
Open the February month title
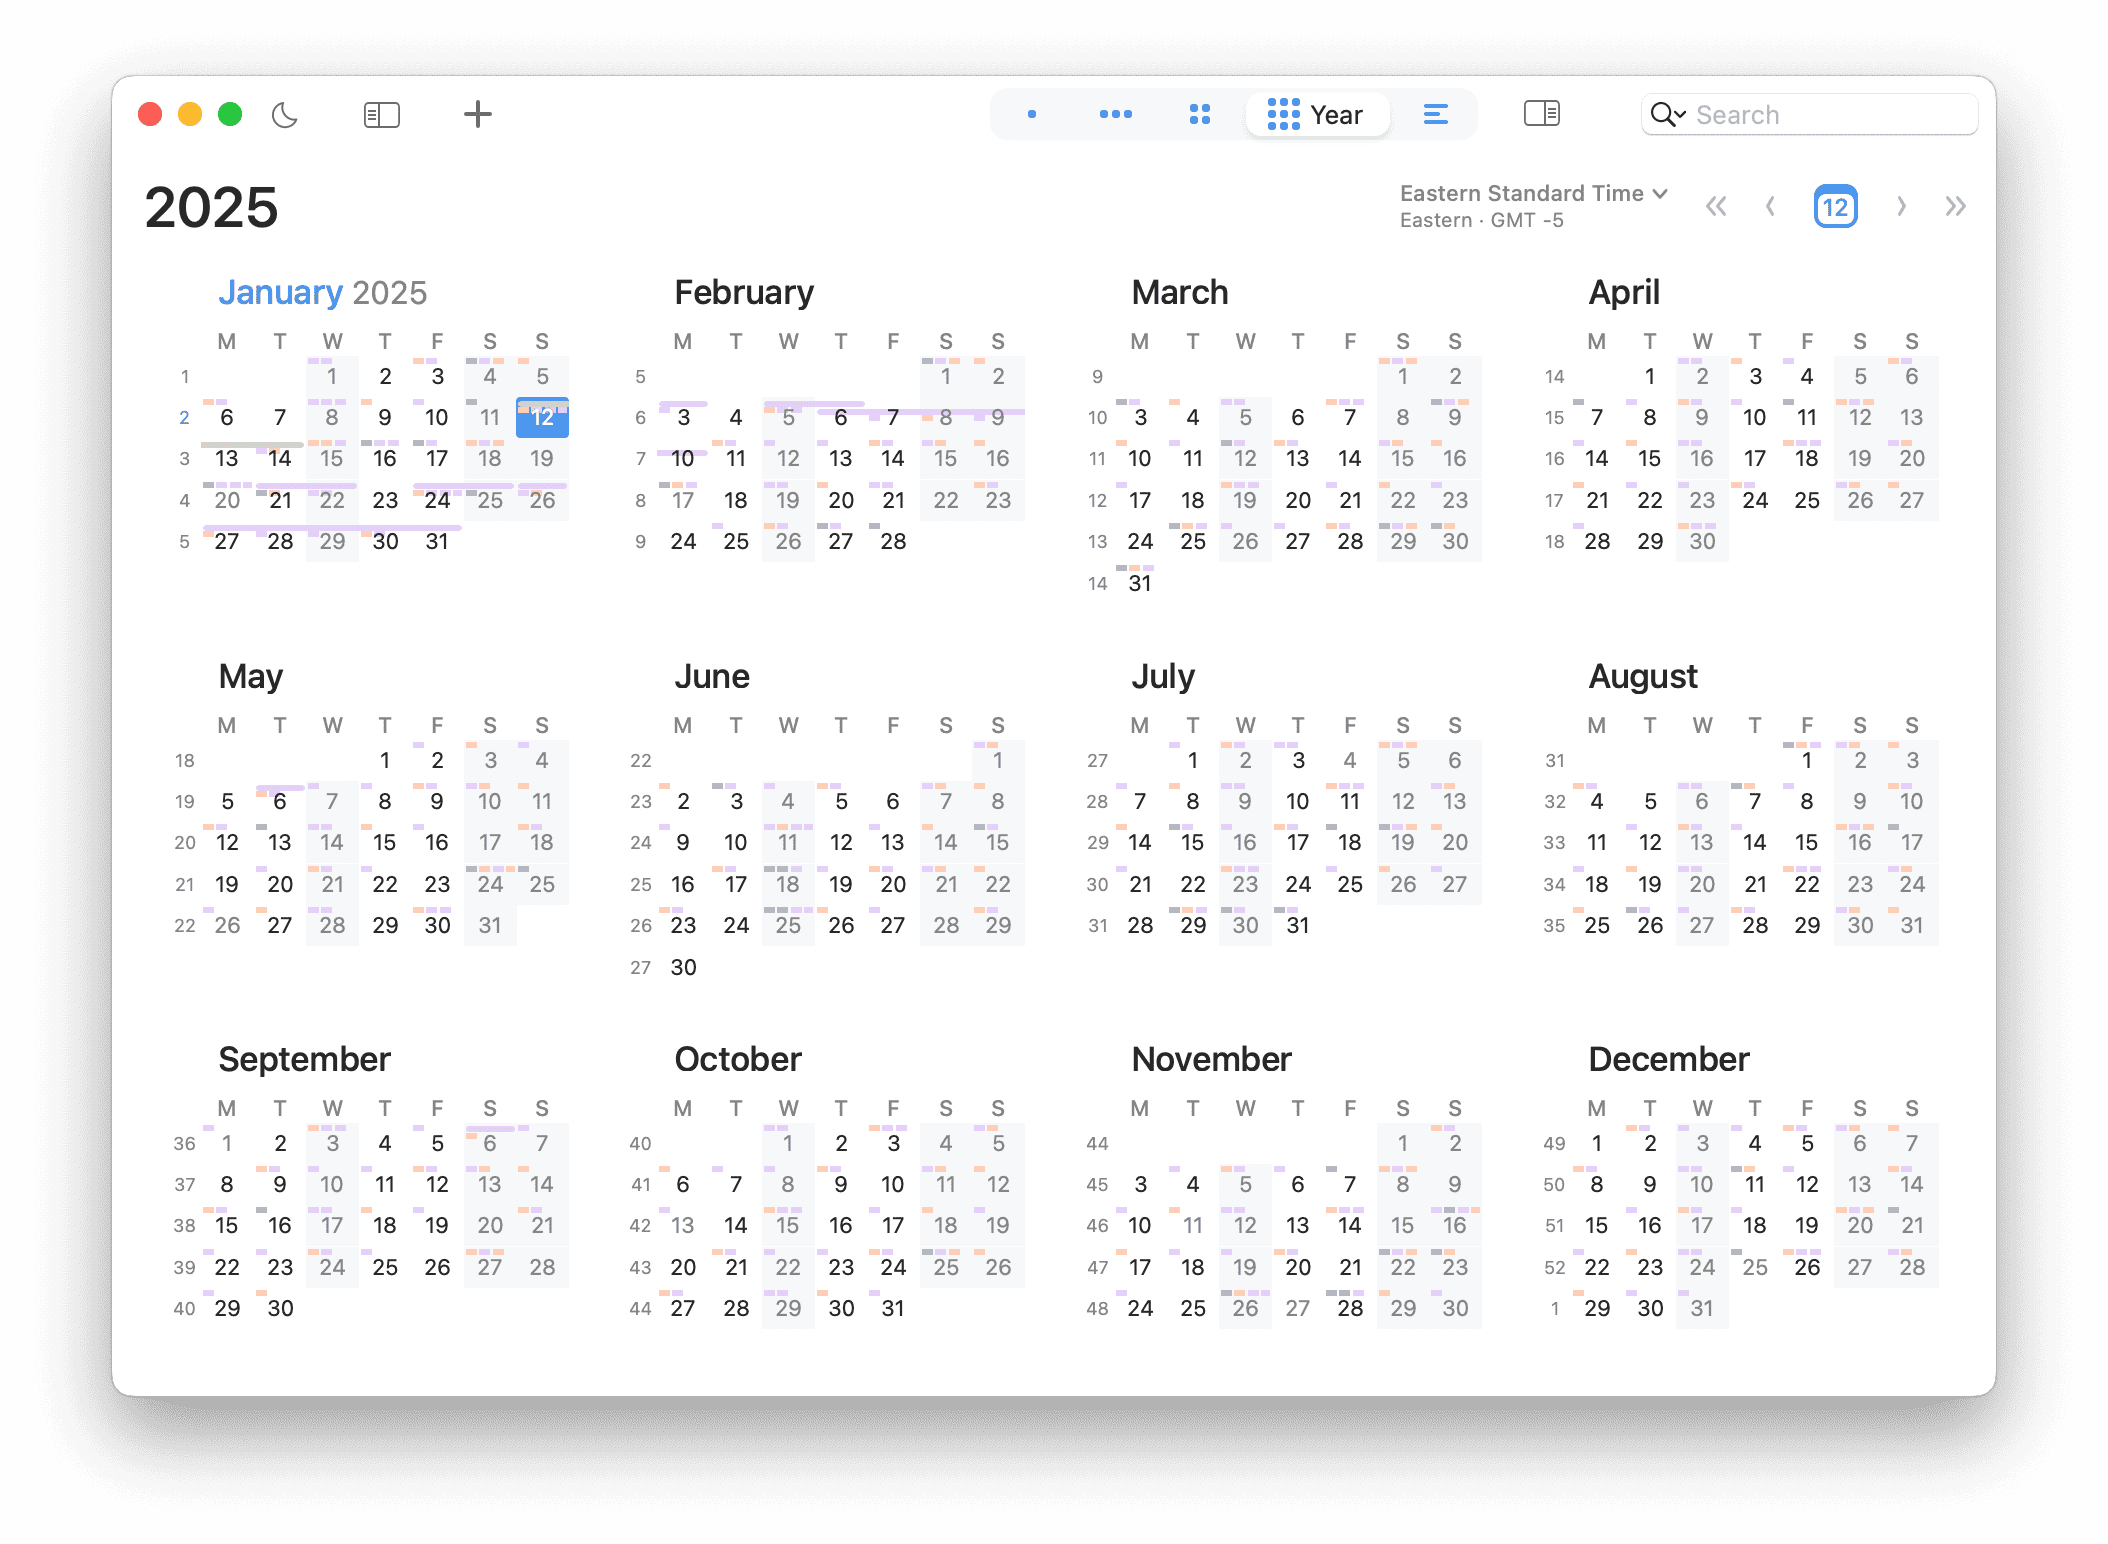pyautogui.click(x=744, y=293)
